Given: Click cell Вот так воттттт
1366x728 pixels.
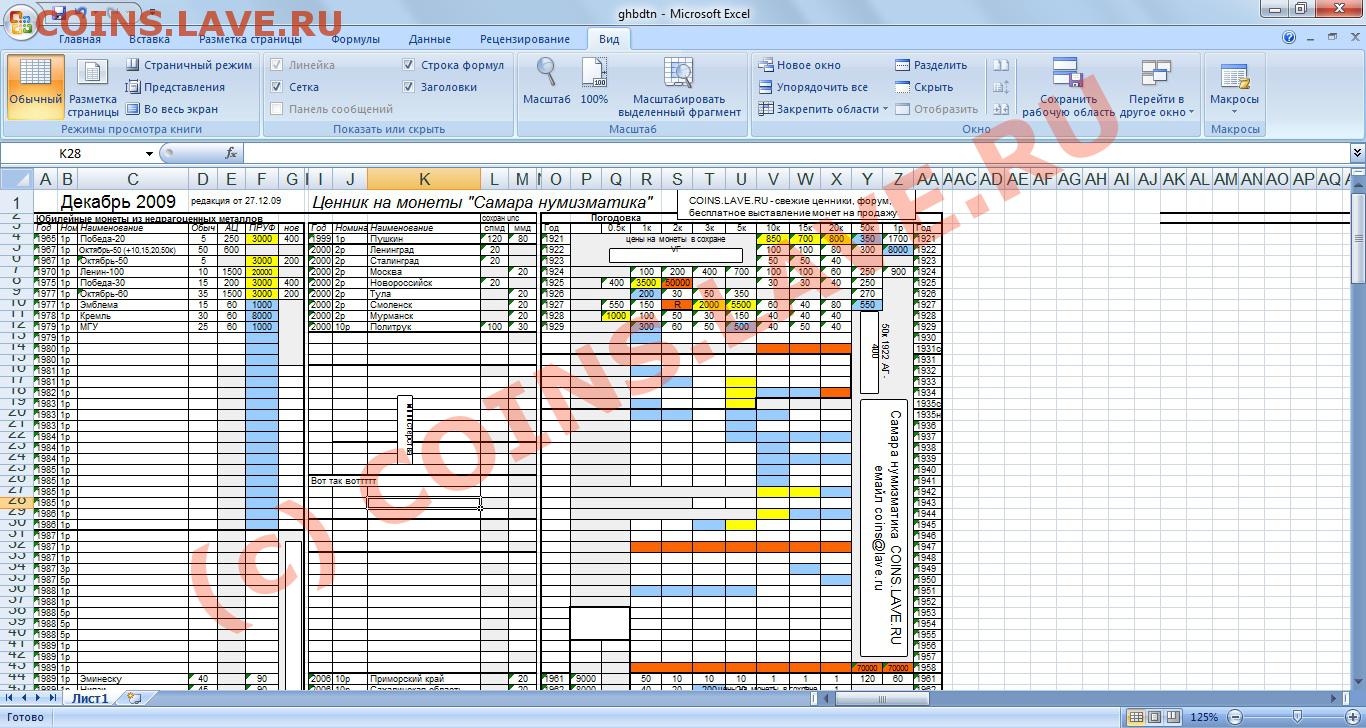Looking at the screenshot, I should pos(345,481).
